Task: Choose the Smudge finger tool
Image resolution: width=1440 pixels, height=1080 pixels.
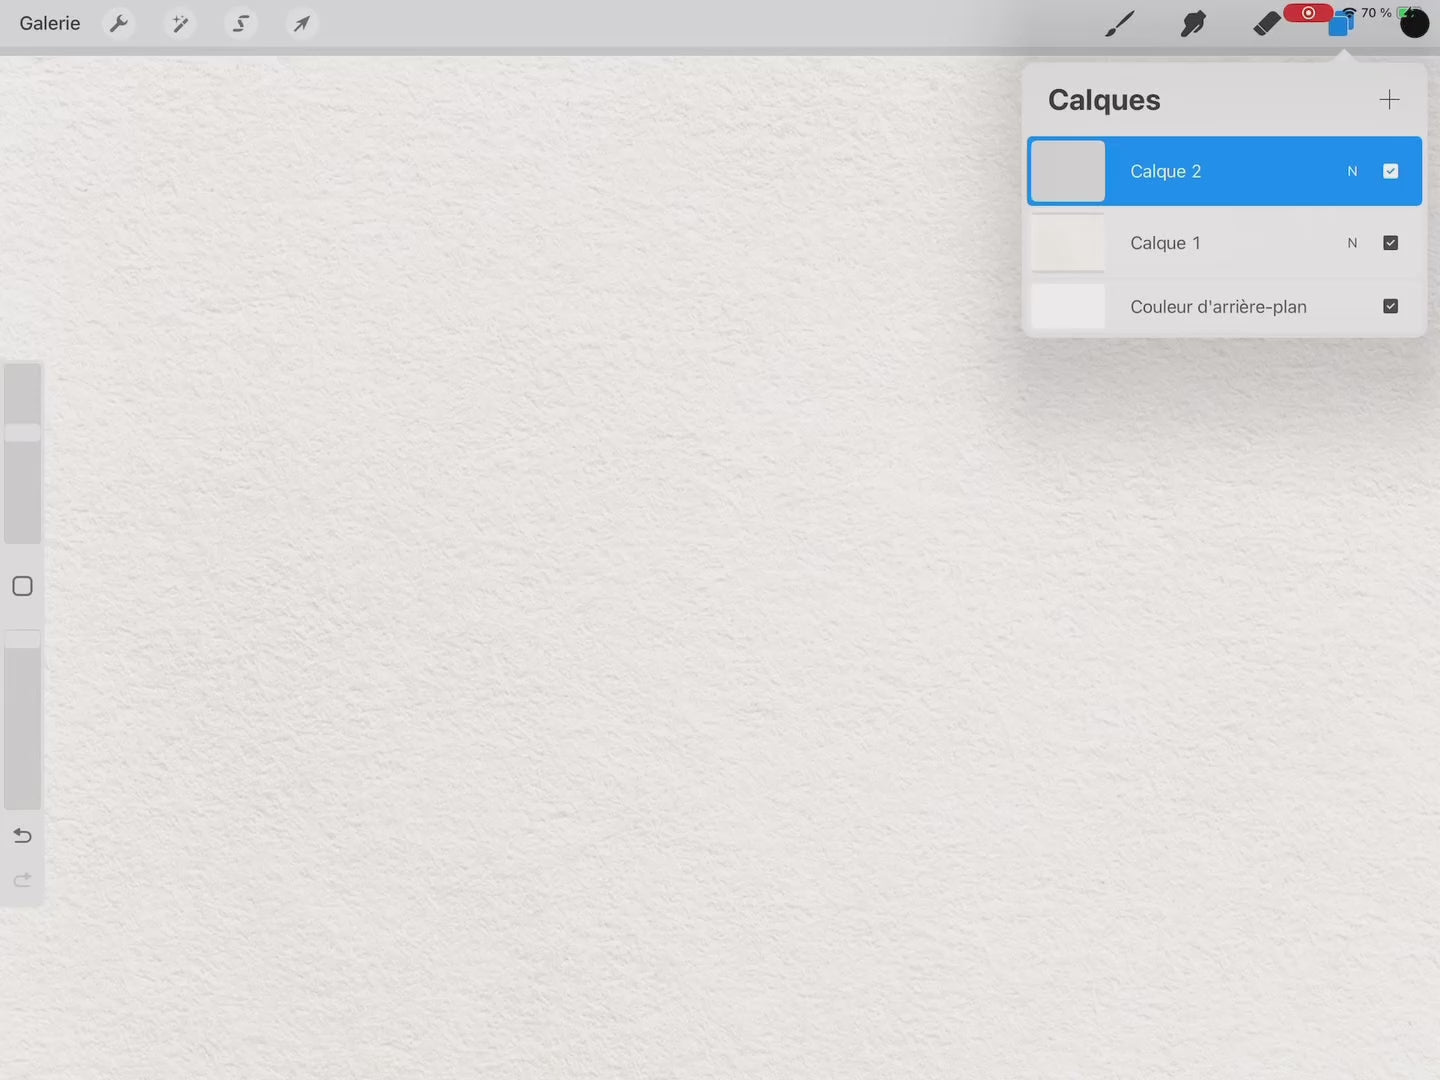Action: click(1192, 23)
